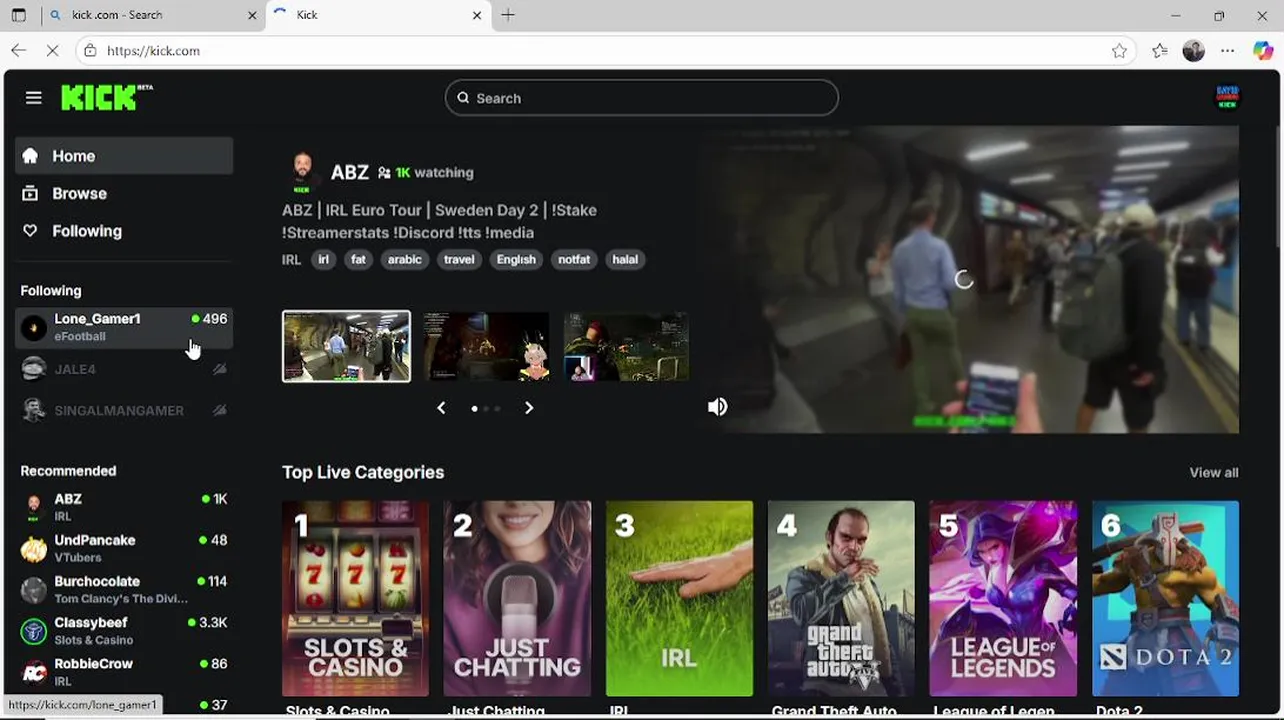Open browser settings ellipsis menu
Screen dimensions: 1284x720
coord(1227,51)
